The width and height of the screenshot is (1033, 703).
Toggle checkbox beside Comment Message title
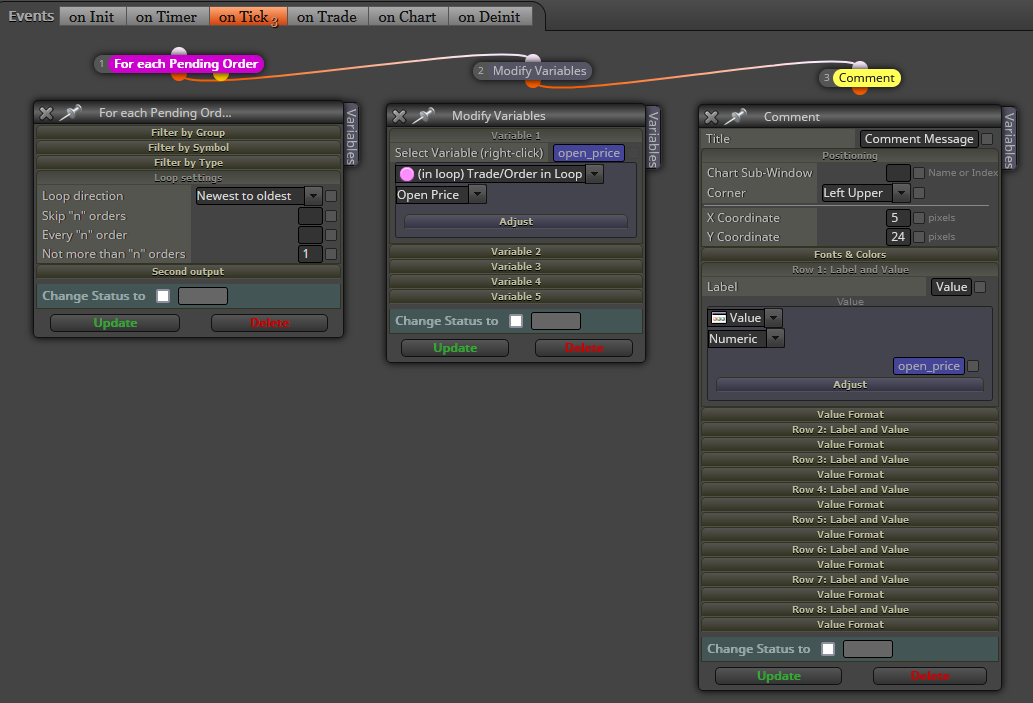[987, 139]
